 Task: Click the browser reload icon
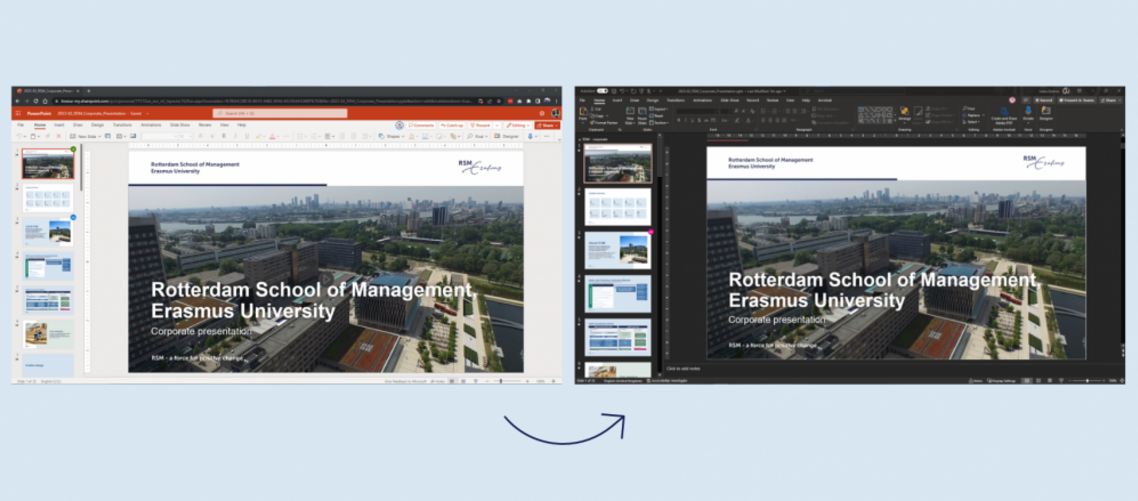36,101
